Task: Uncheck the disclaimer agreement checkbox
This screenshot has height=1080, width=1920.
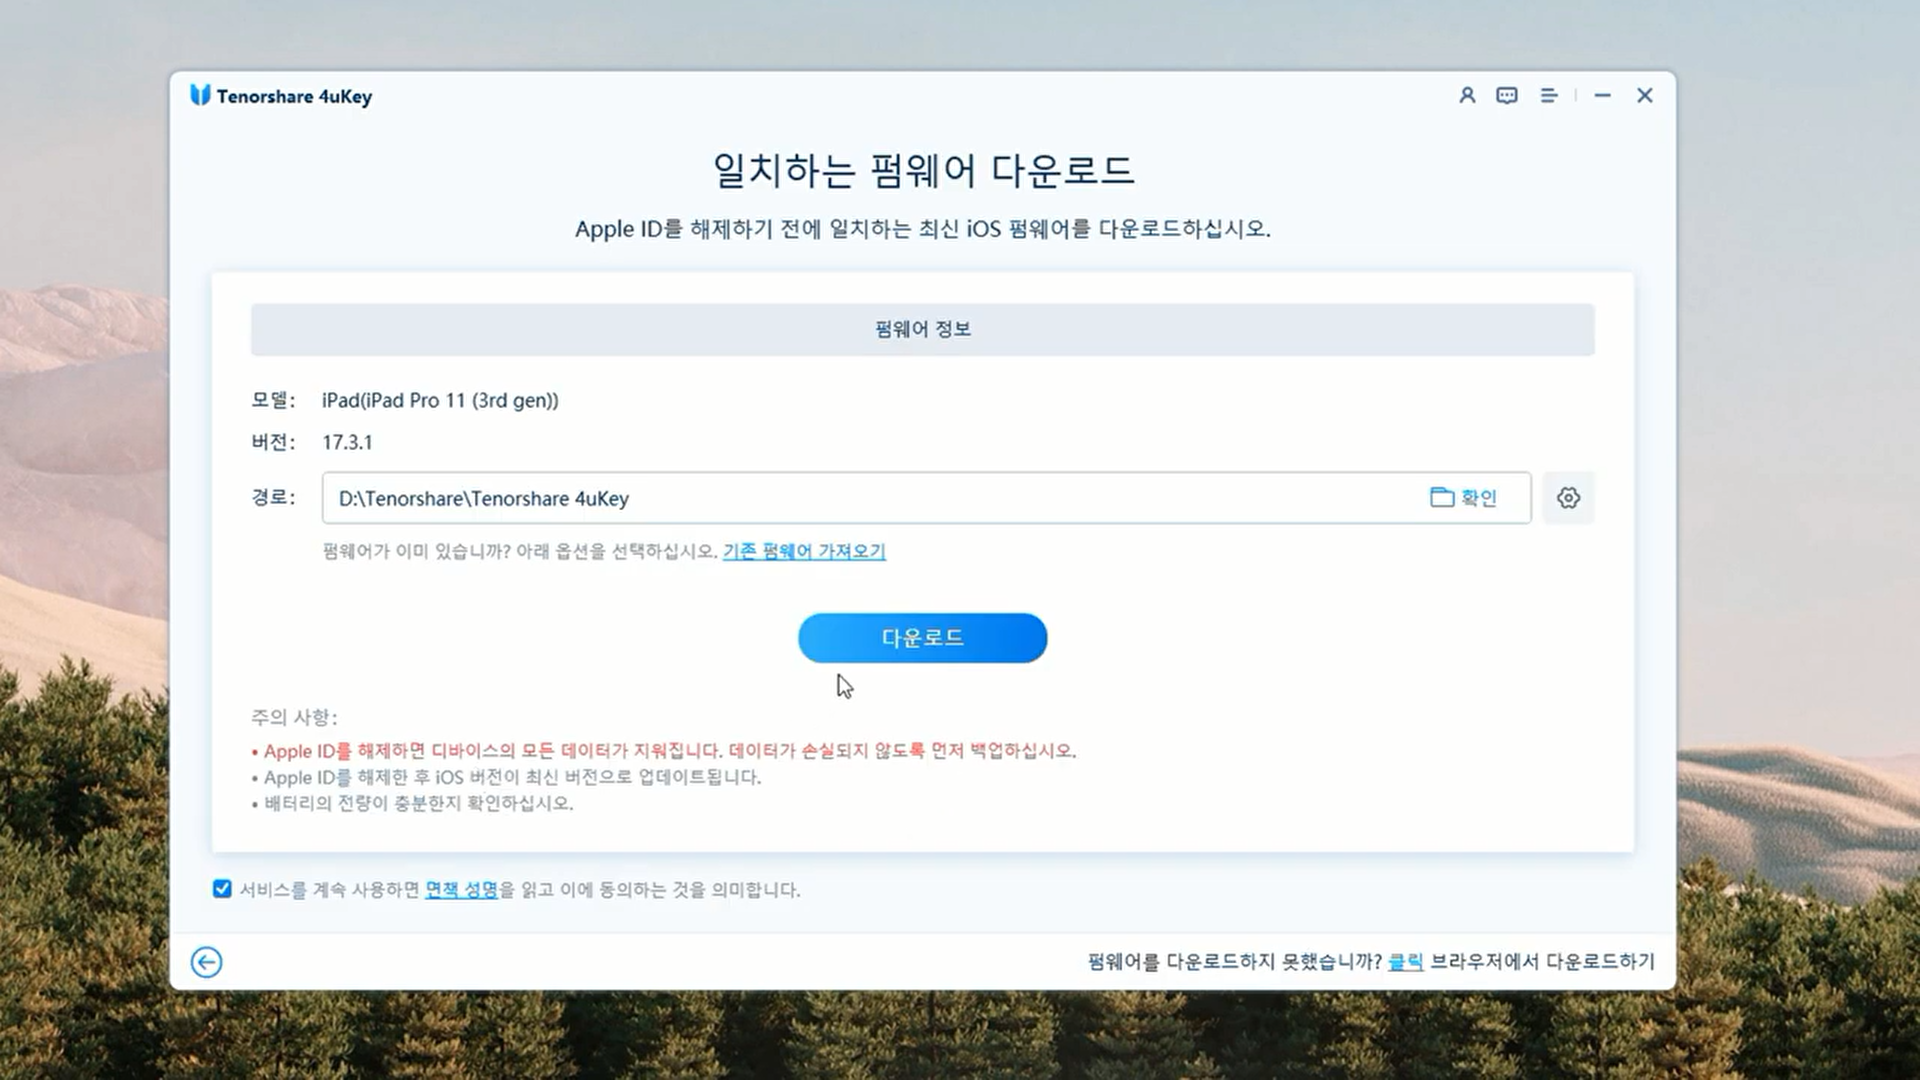Action: [x=222, y=889]
